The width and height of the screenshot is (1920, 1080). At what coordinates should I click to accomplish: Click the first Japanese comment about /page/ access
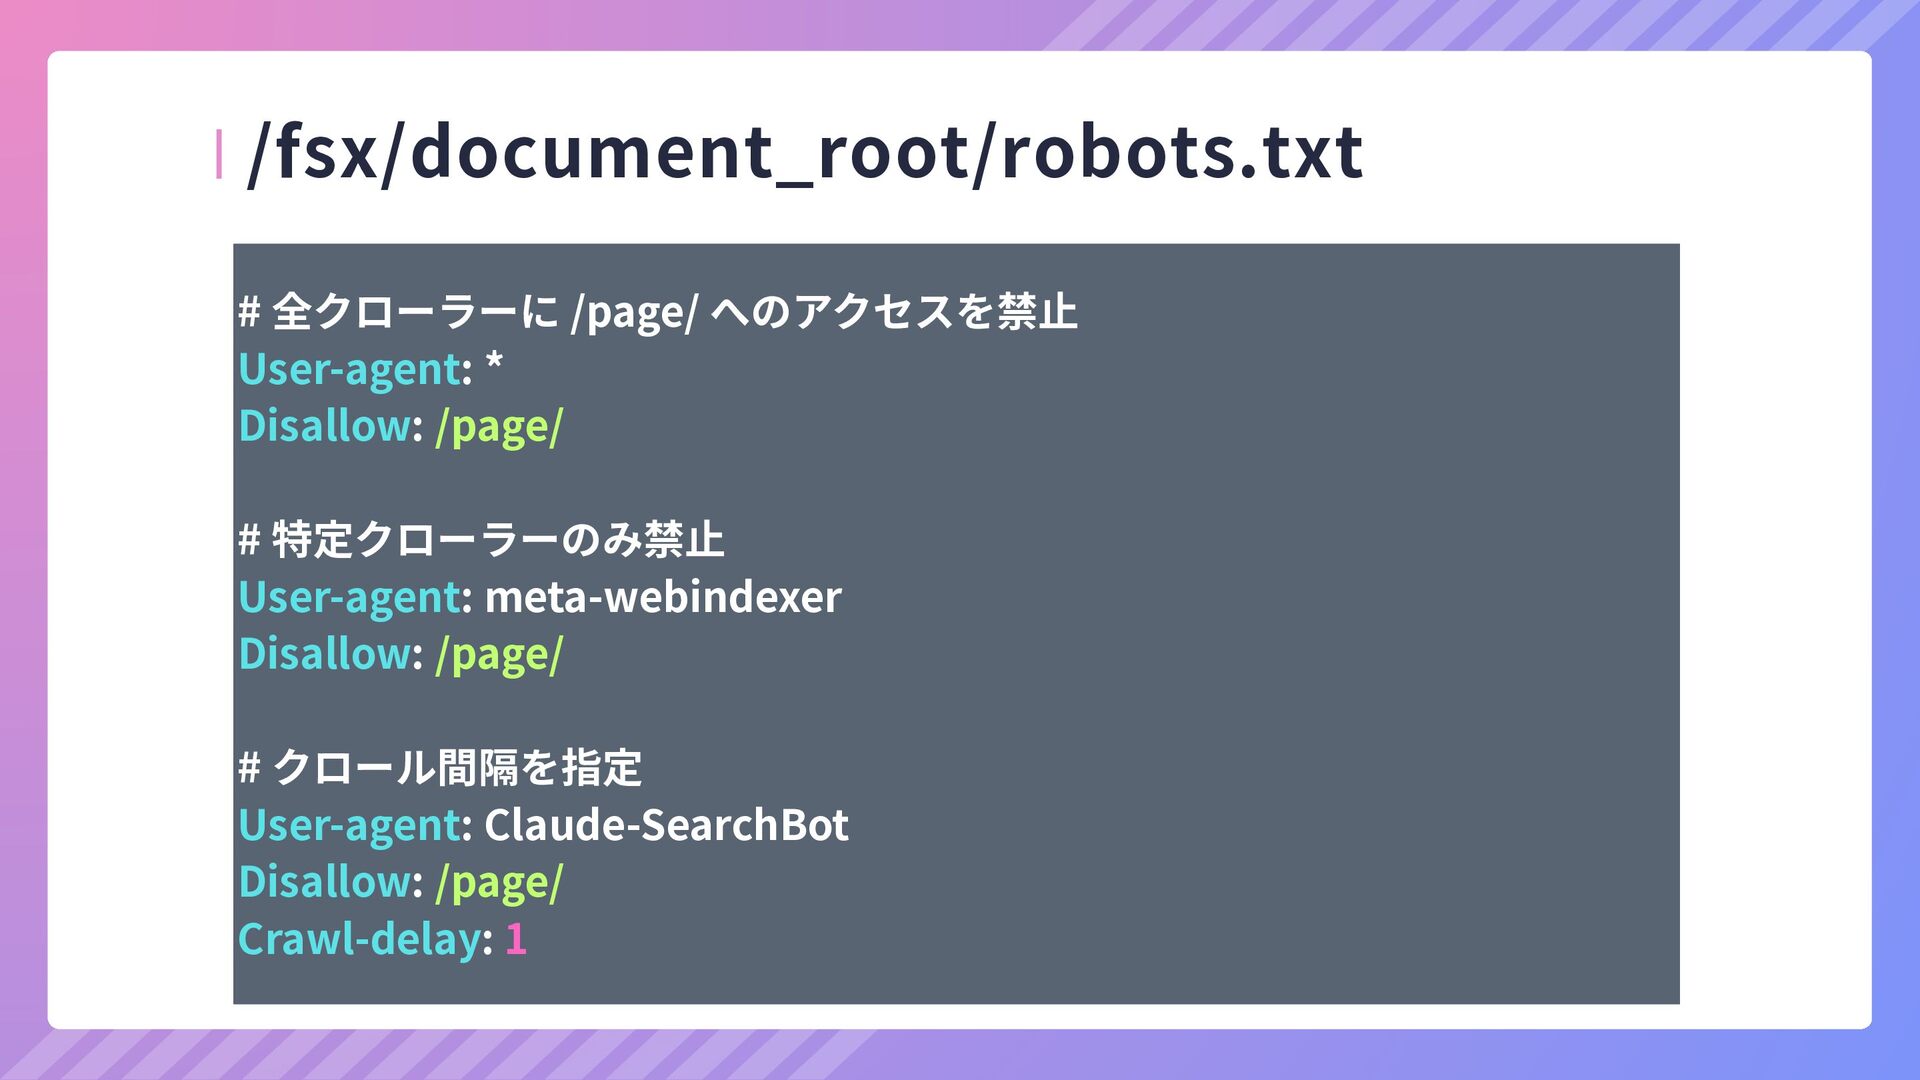(657, 312)
